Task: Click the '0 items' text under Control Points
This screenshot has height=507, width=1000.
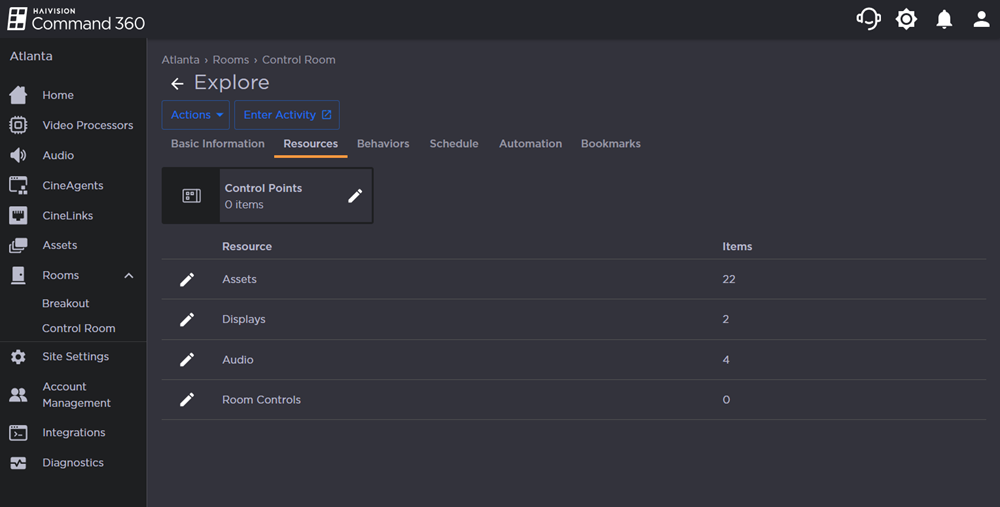Action: [244, 205]
